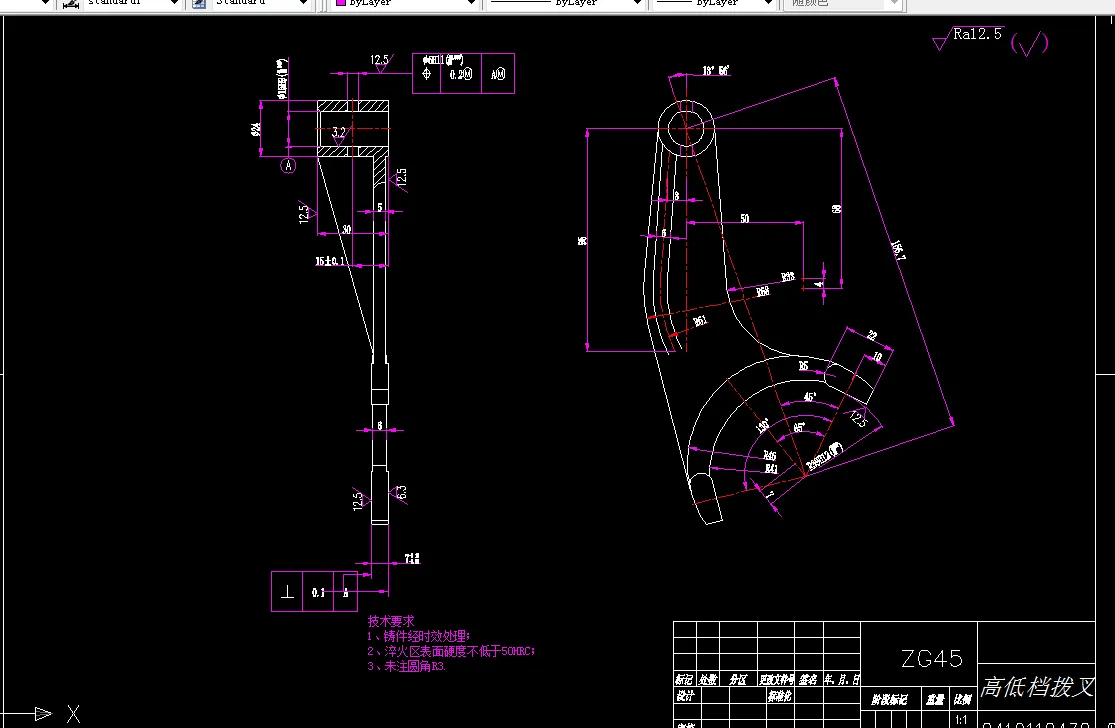Select the 年.月.日 title block cell

click(x=842, y=680)
